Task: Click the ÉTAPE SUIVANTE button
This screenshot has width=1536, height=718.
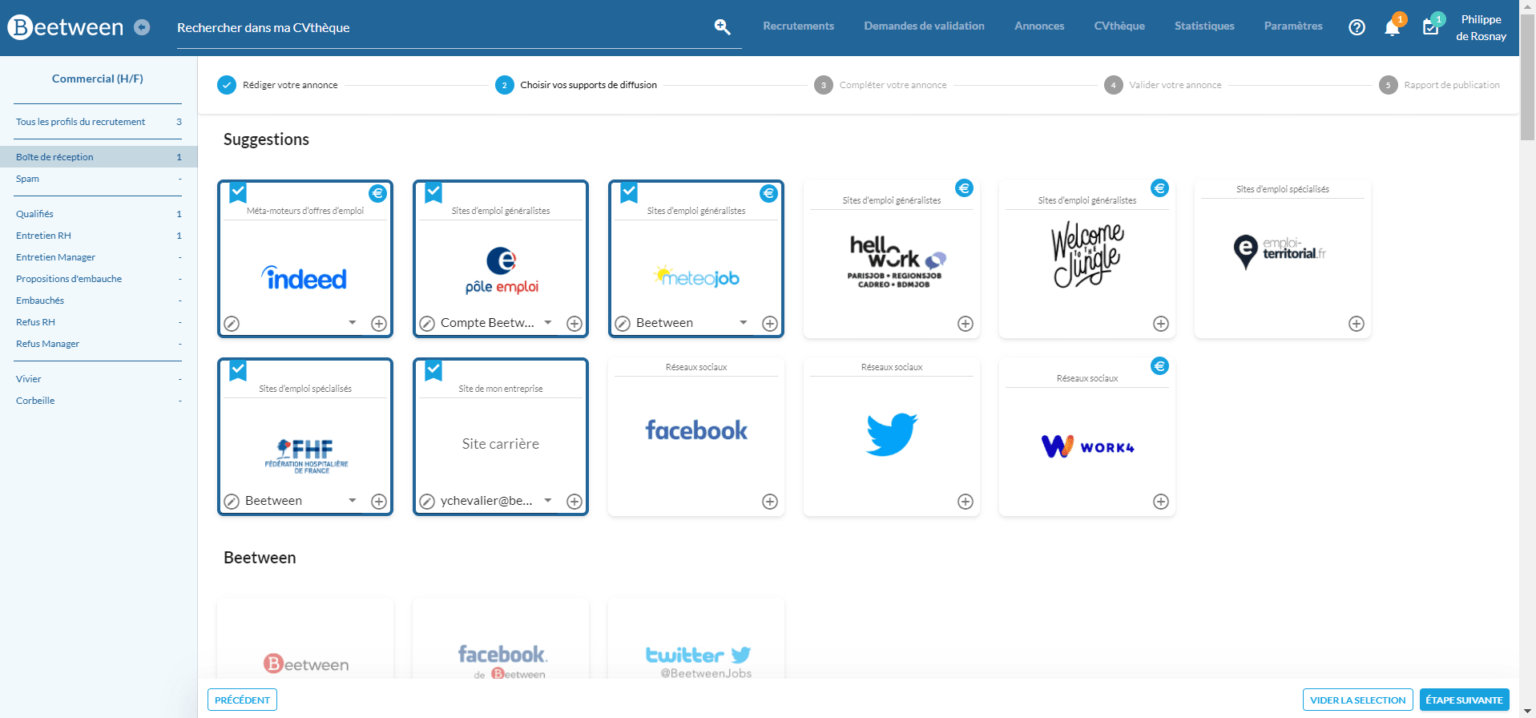Action: [1464, 700]
